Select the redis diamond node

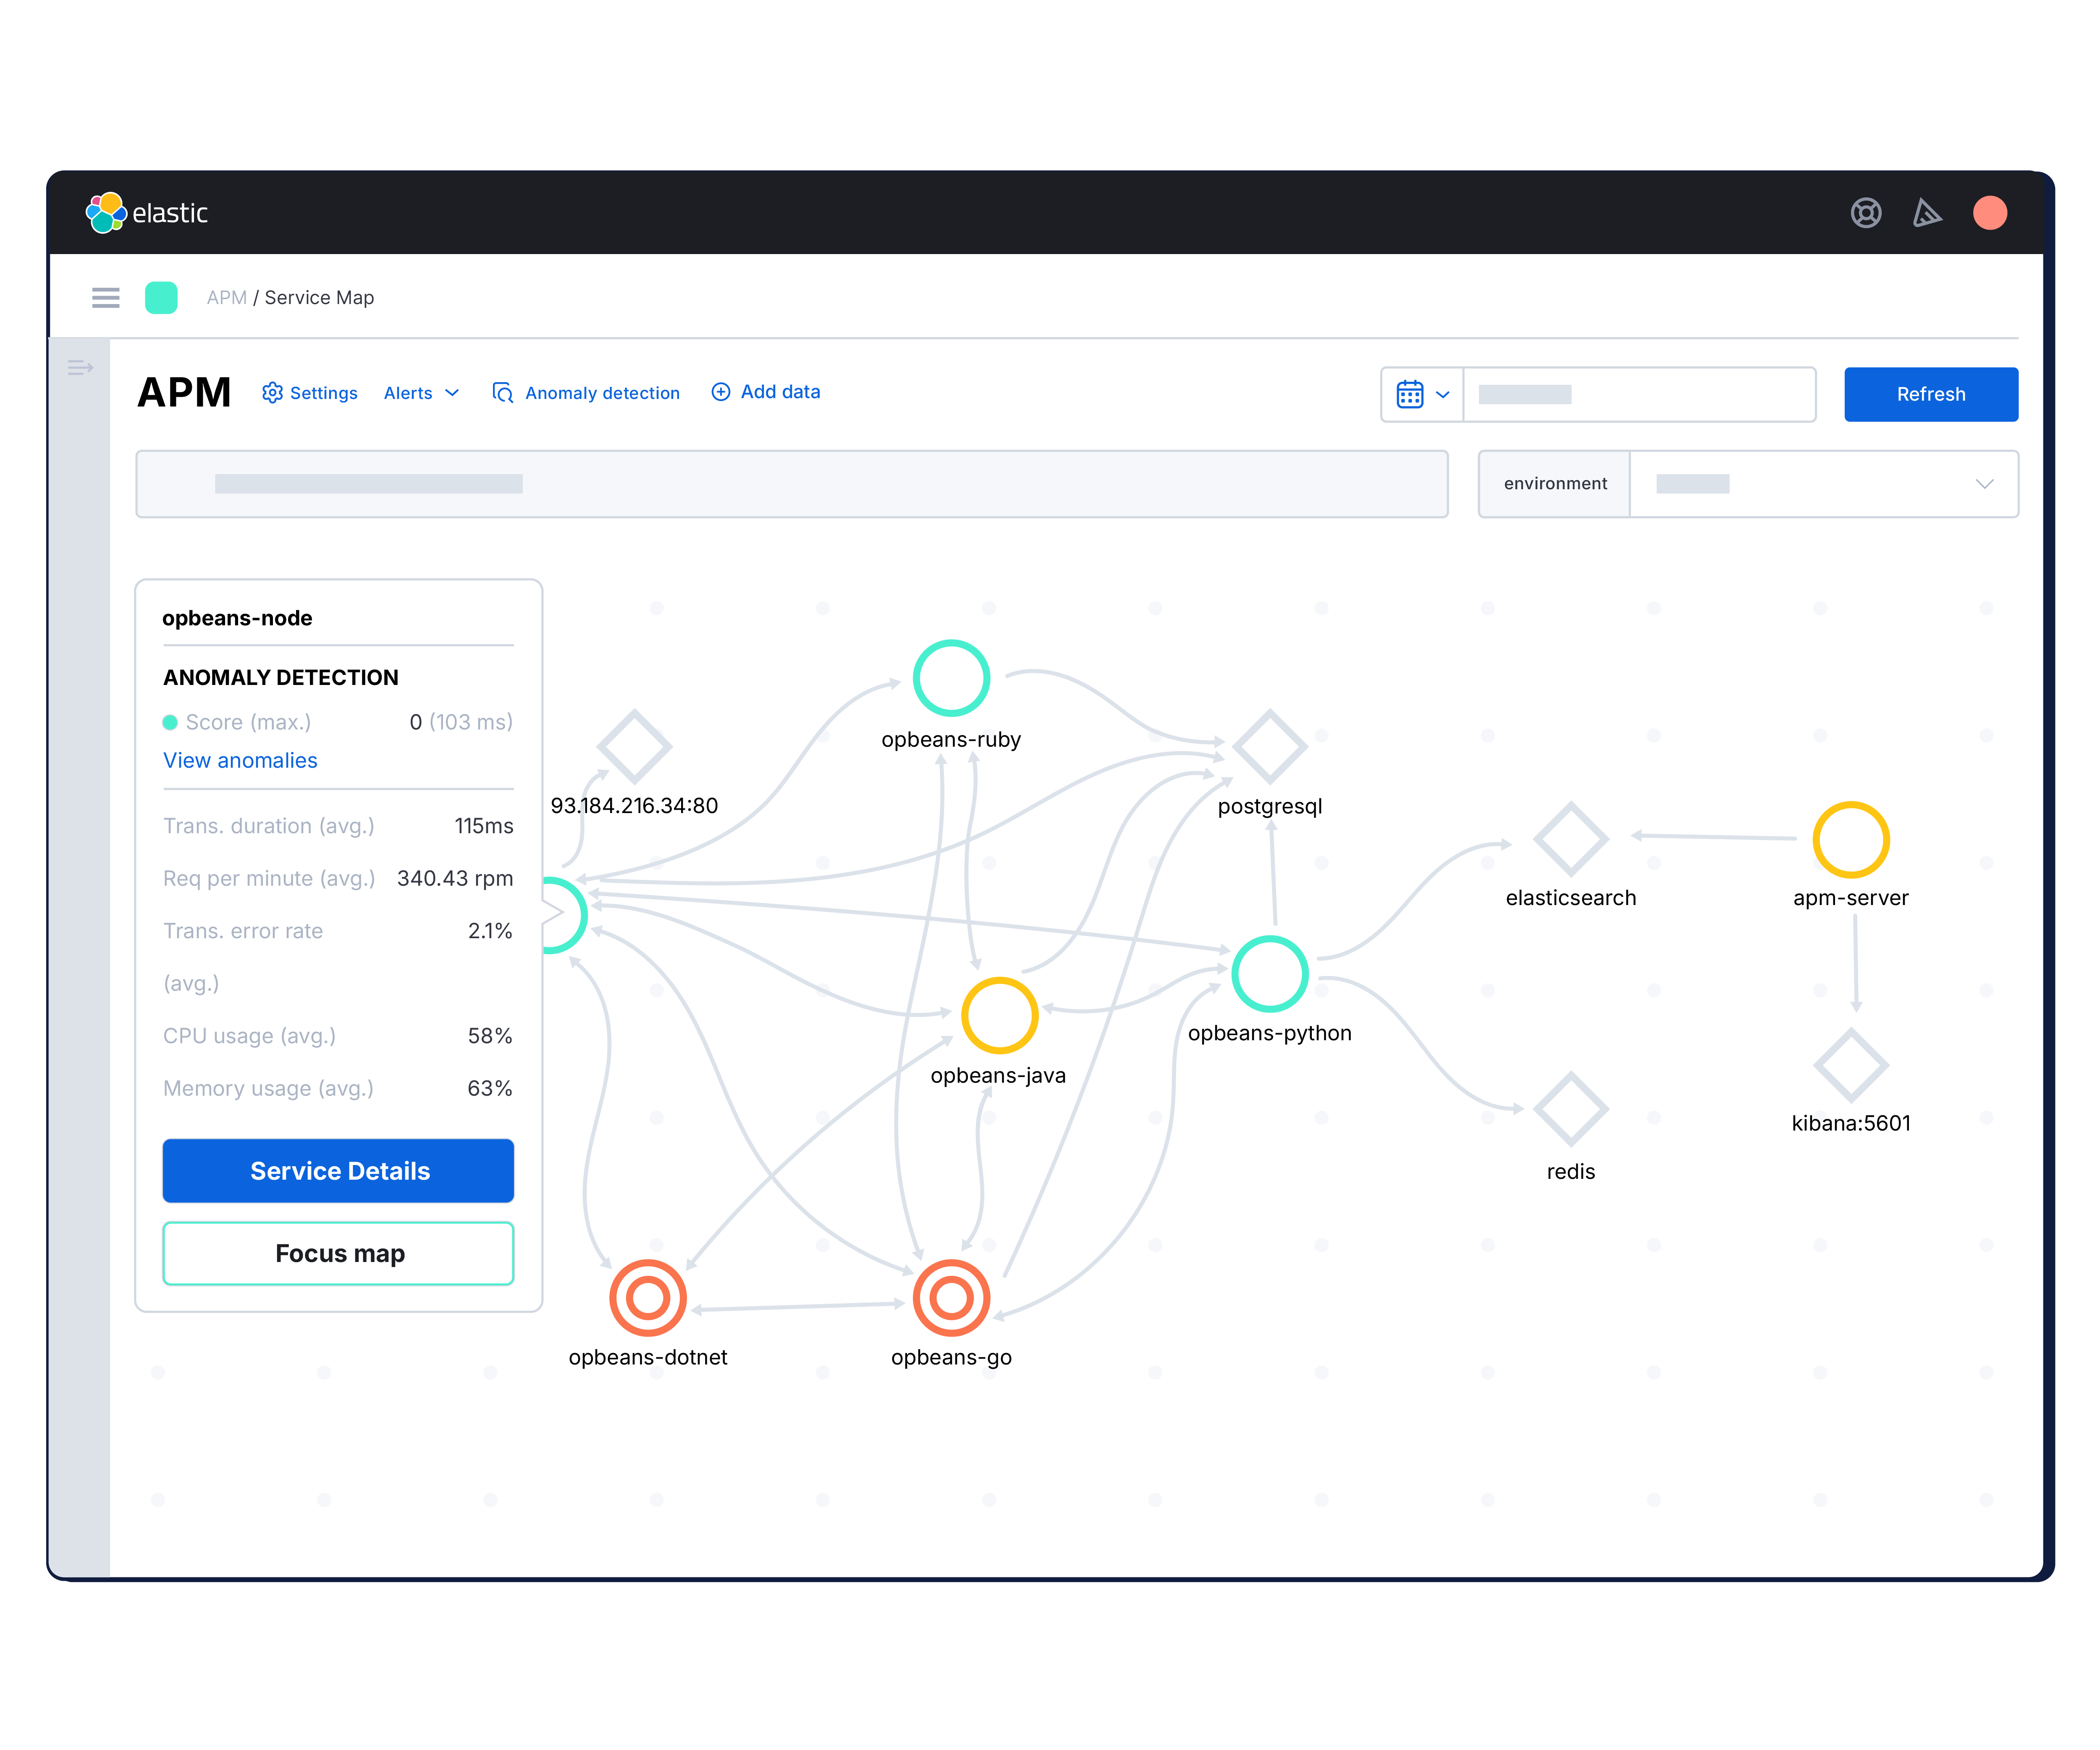[x=1570, y=1109]
